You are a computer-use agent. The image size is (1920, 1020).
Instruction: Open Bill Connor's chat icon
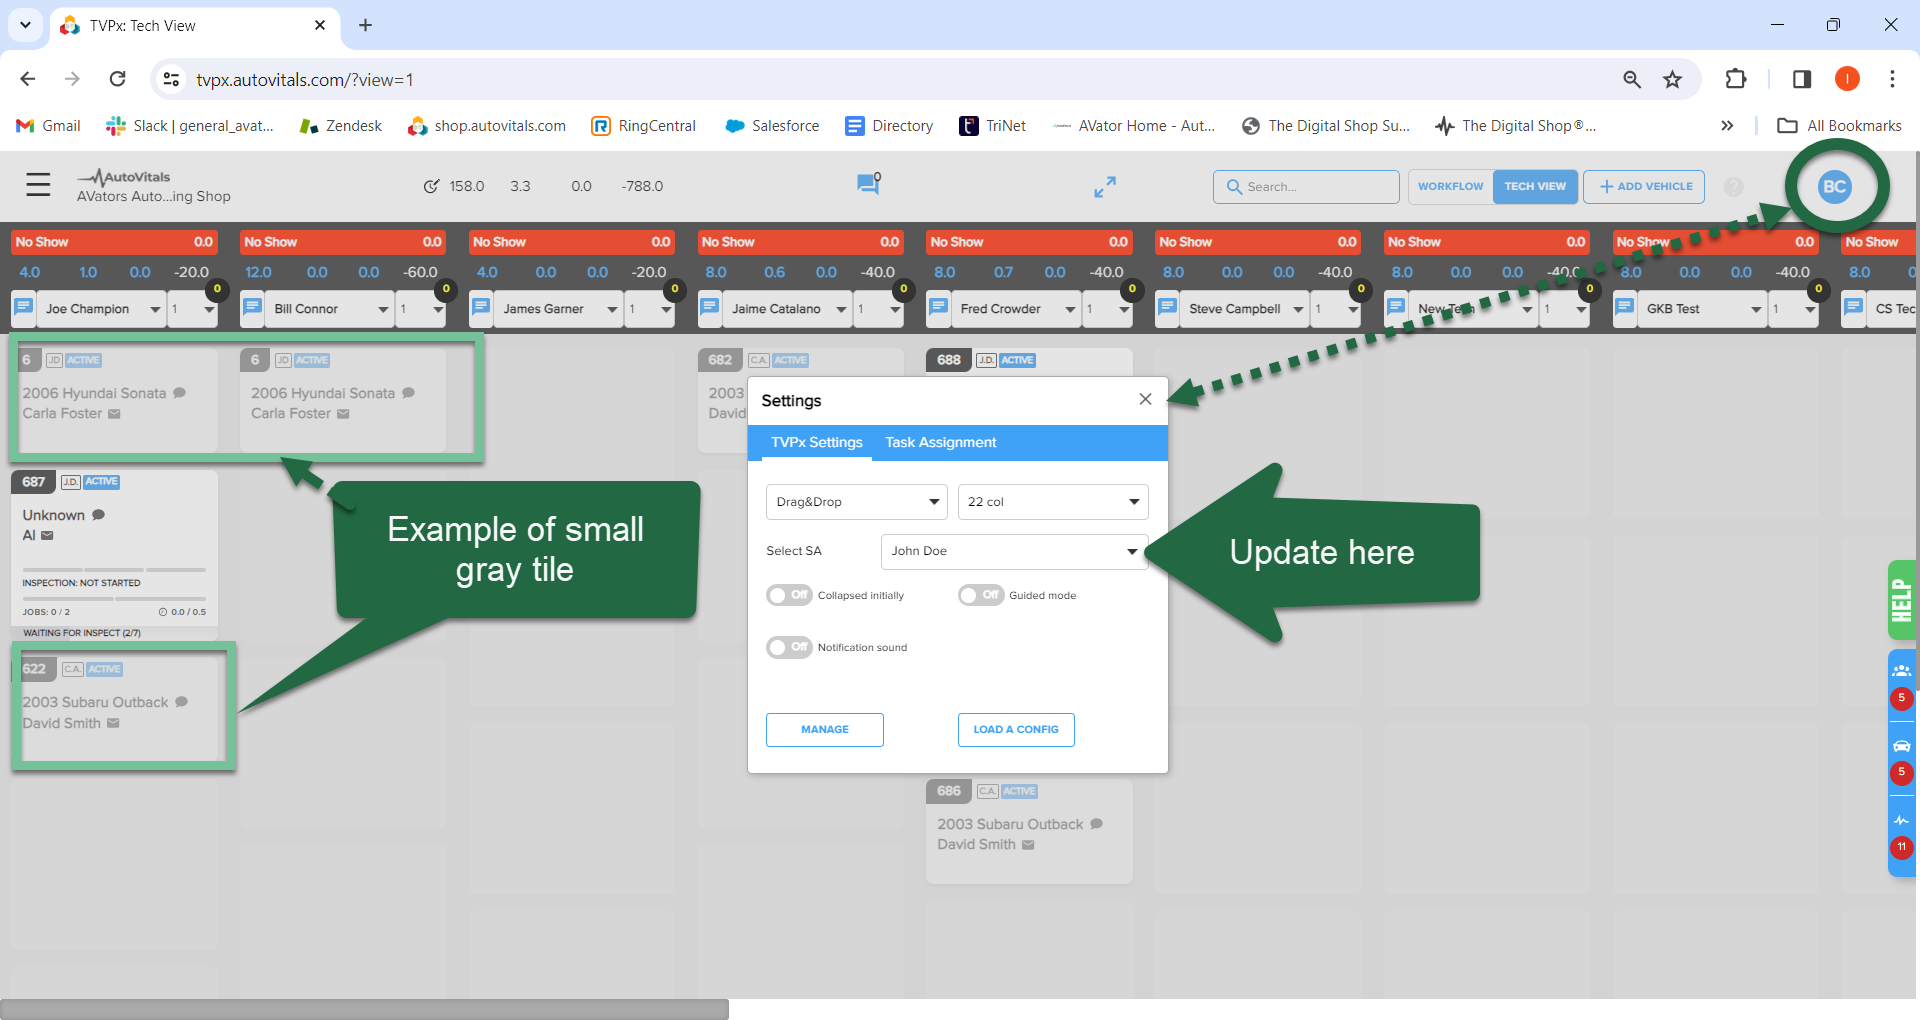pyautogui.click(x=252, y=308)
